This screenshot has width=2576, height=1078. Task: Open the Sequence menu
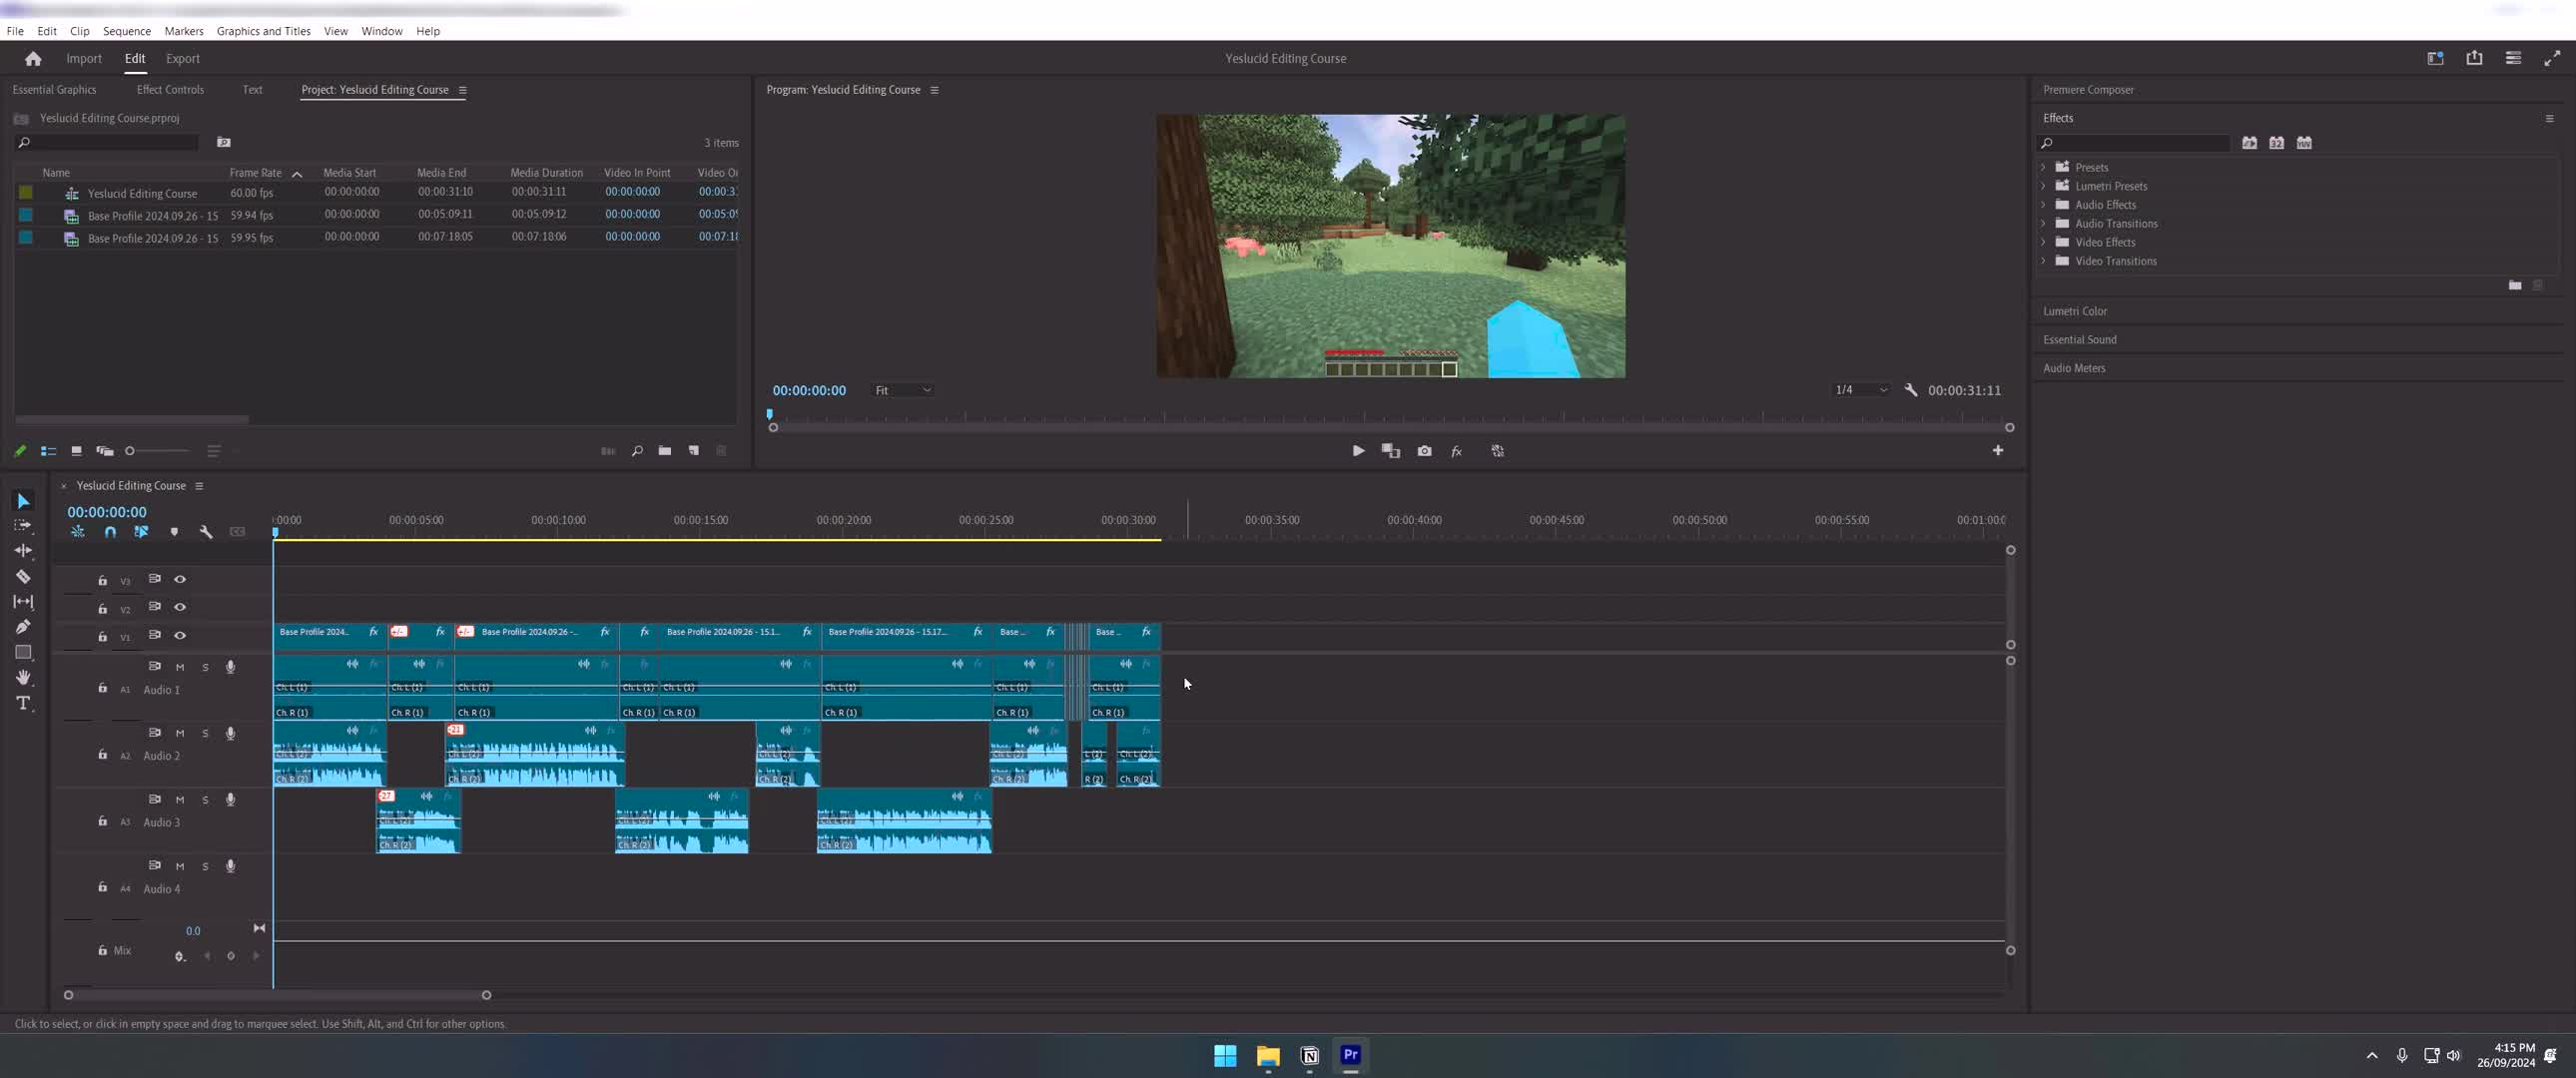[126, 31]
